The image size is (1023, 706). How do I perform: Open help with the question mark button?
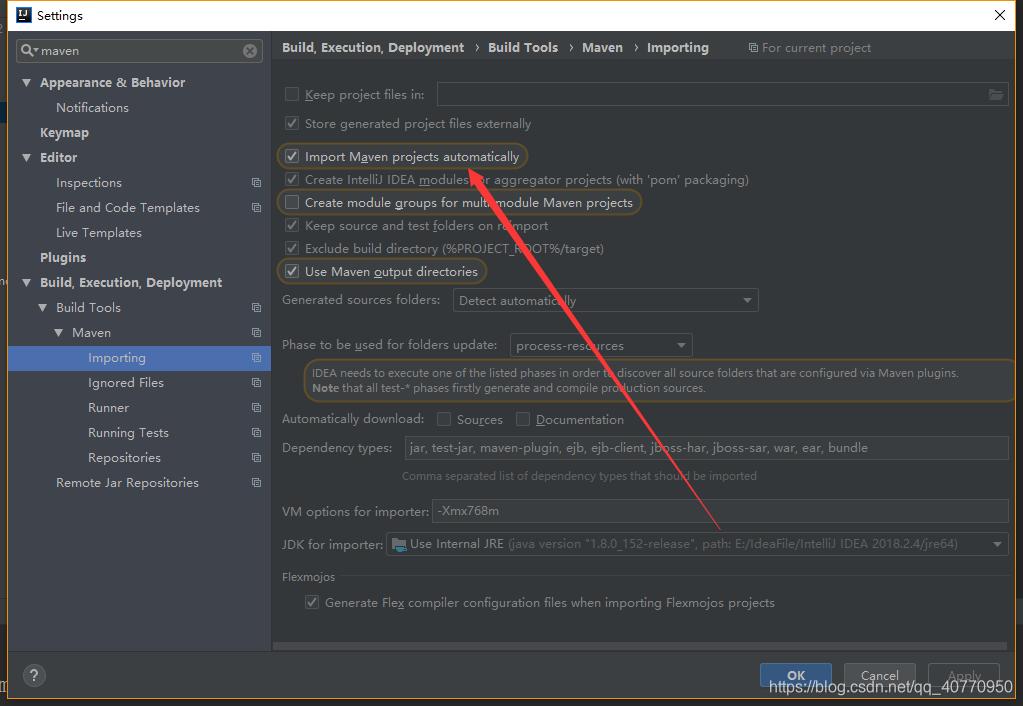[x=34, y=675]
